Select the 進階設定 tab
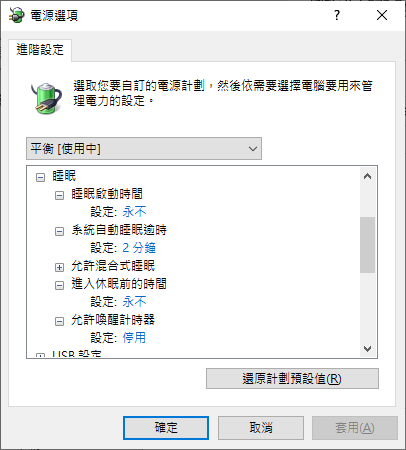The image size is (406, 450). pos(40,50)
